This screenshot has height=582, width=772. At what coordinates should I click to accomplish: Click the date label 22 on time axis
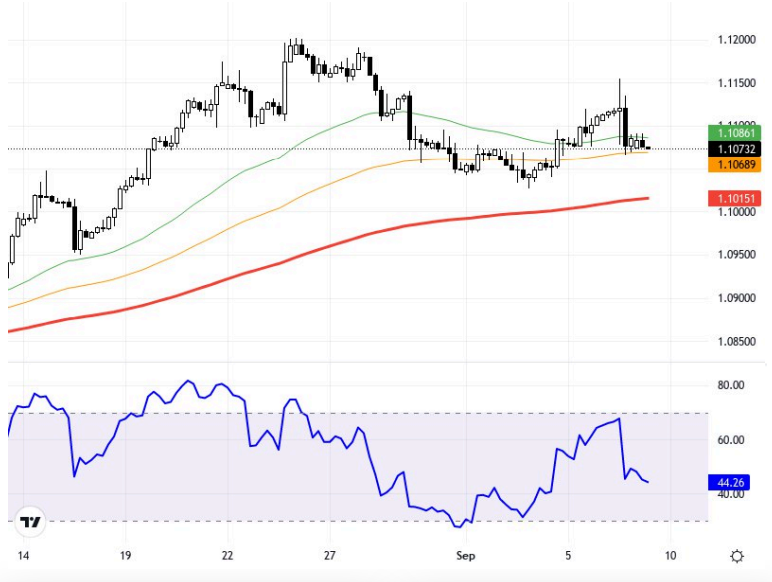point(227,556)
